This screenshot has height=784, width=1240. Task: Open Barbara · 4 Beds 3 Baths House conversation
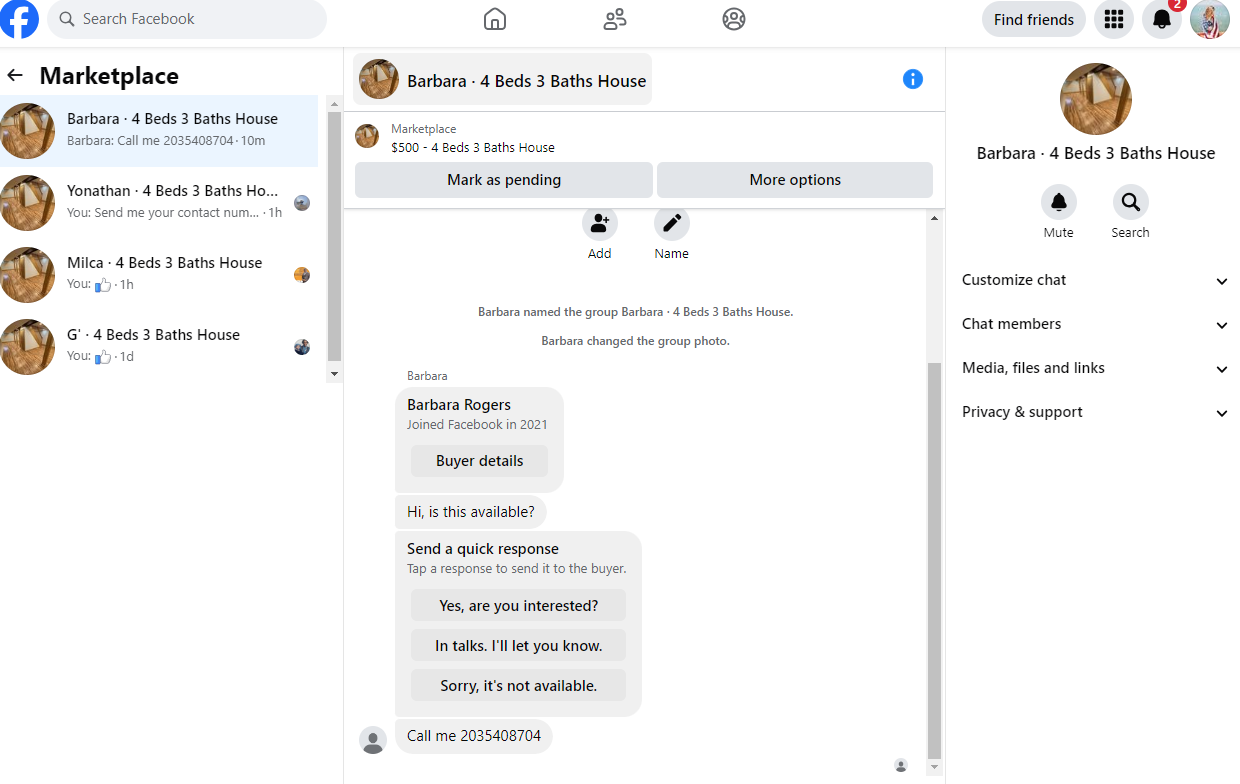[x=159, y=131]
